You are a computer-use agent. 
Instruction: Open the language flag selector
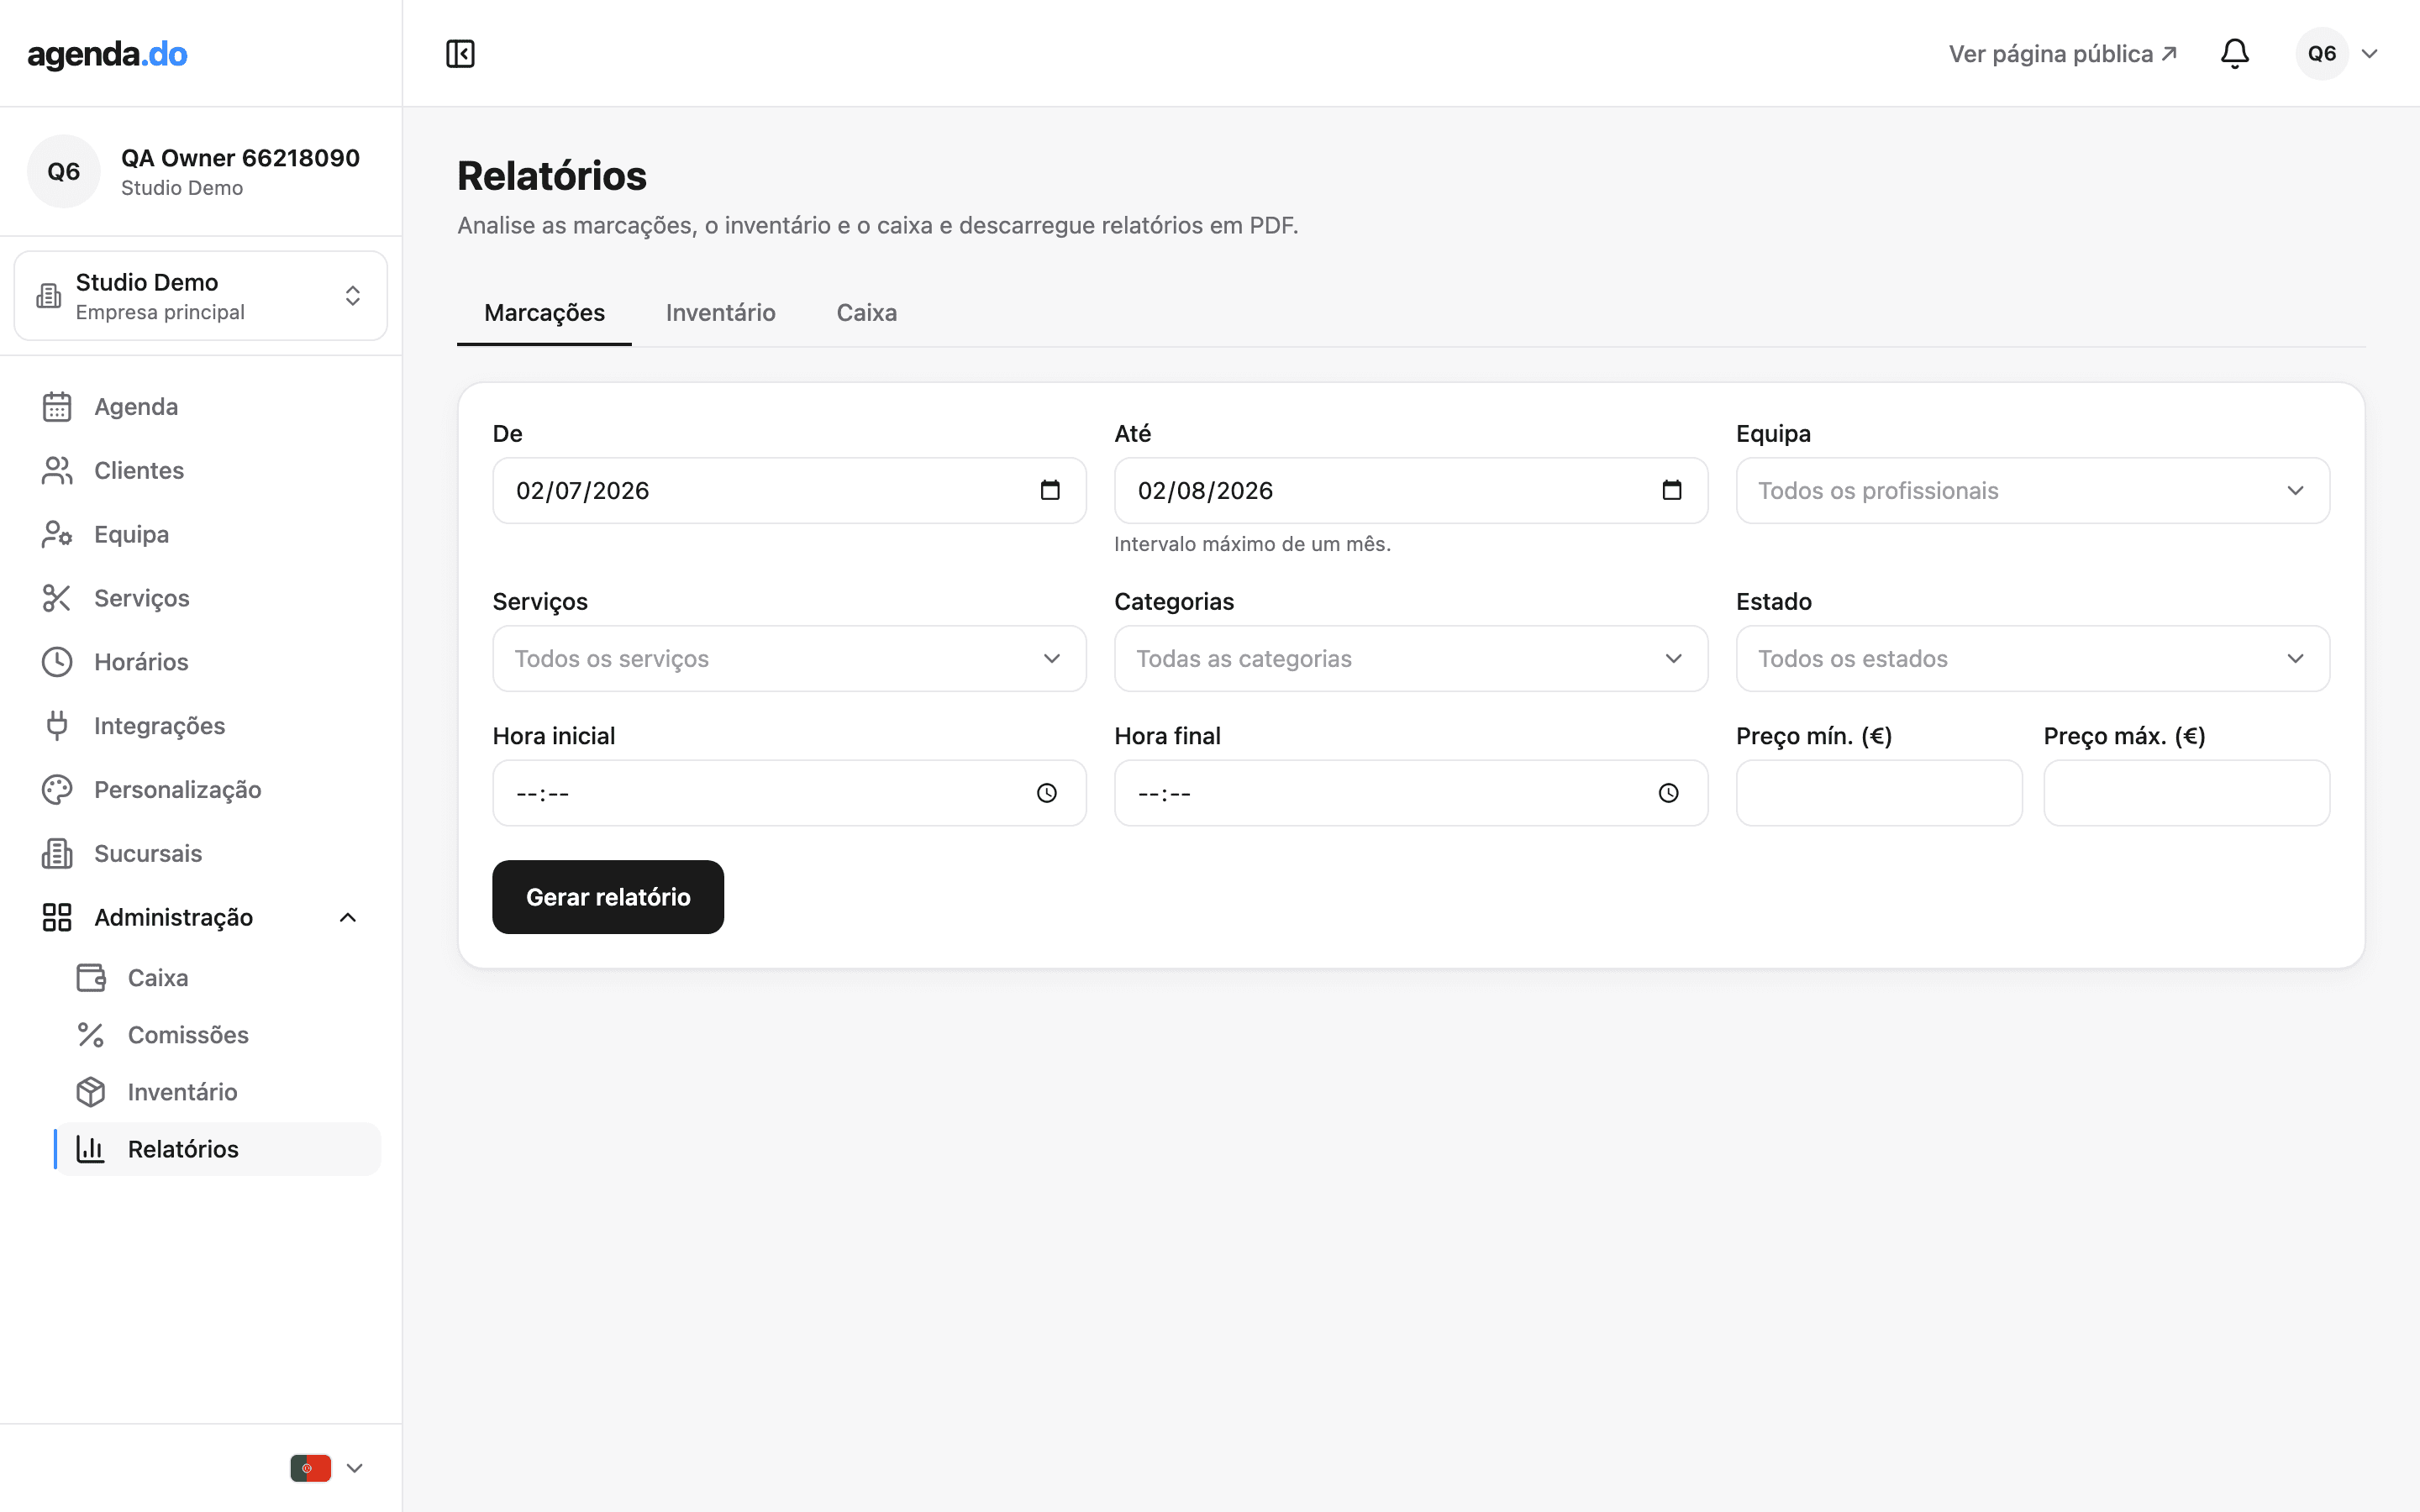pos(327,1468)
